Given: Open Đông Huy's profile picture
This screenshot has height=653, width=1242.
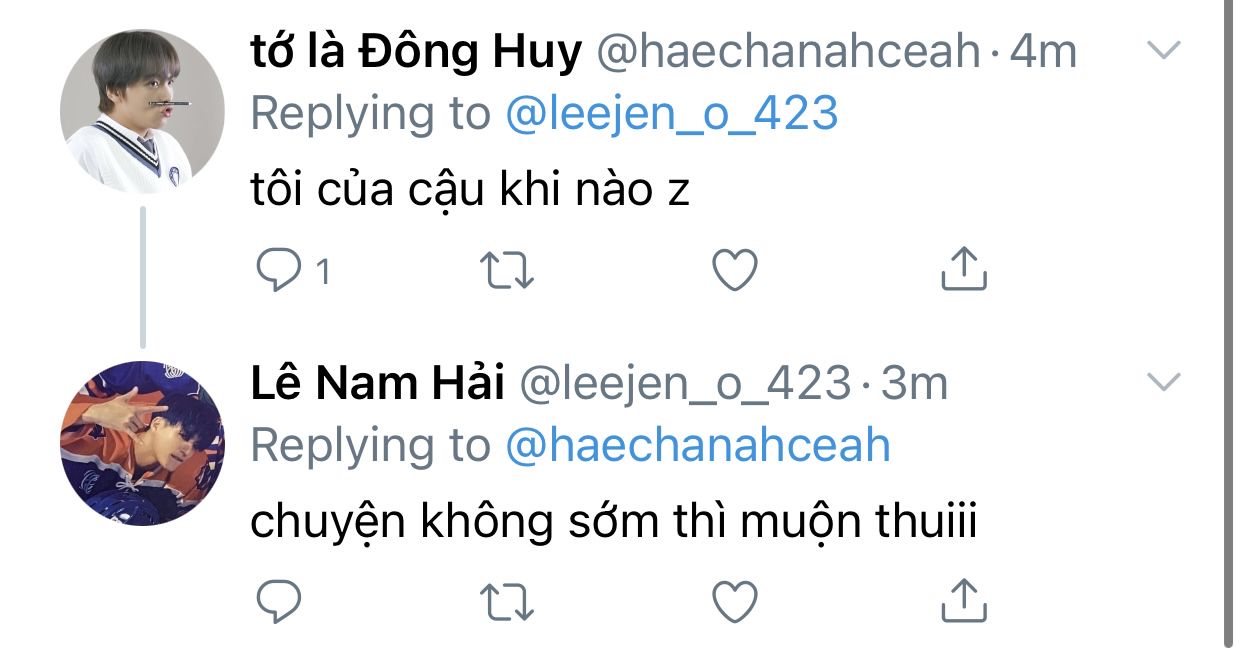Looking at the screenshot, I should point(143,111).
